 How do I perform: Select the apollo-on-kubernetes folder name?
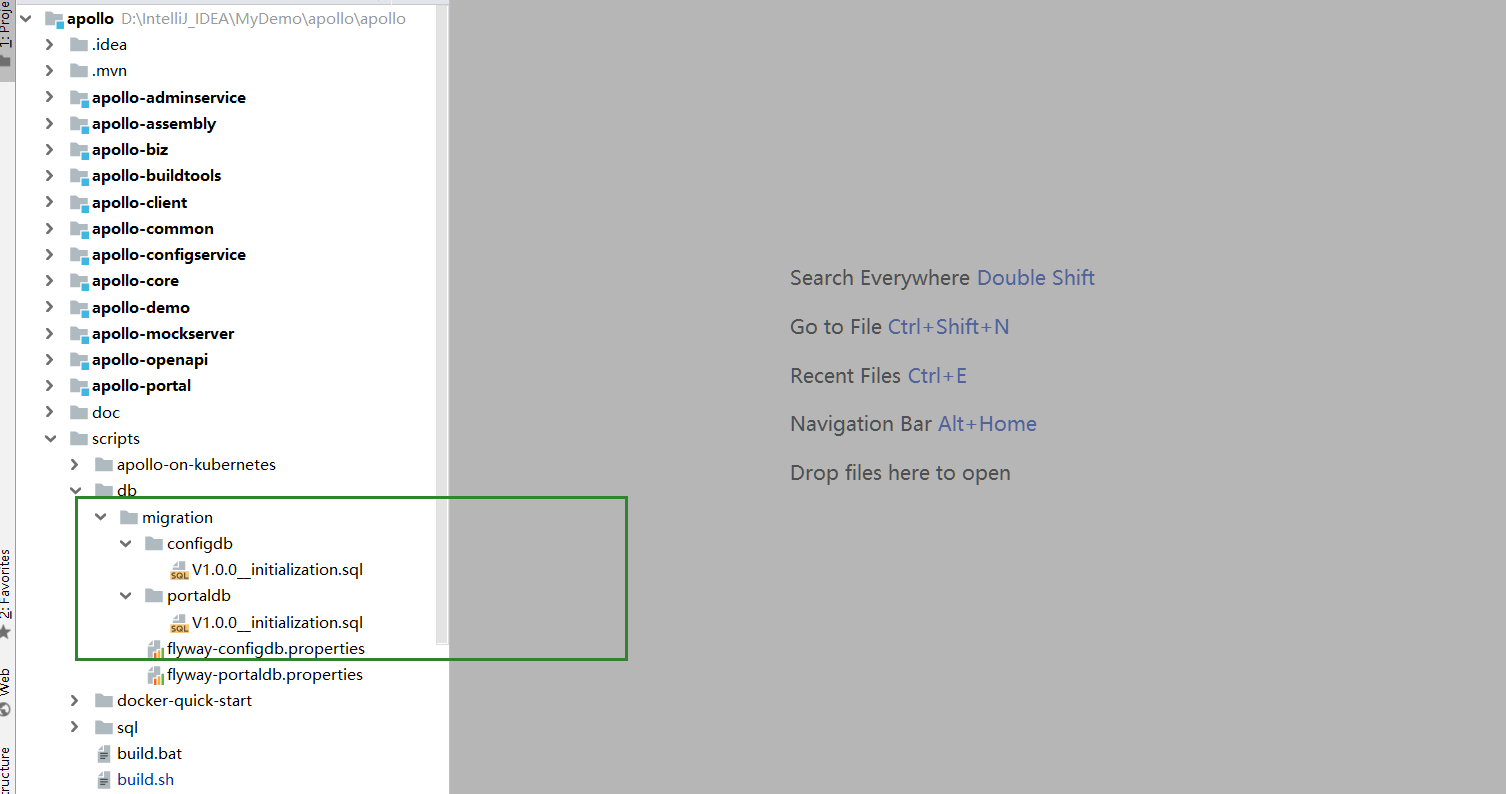pyautogui.click(x=196, y=465)
